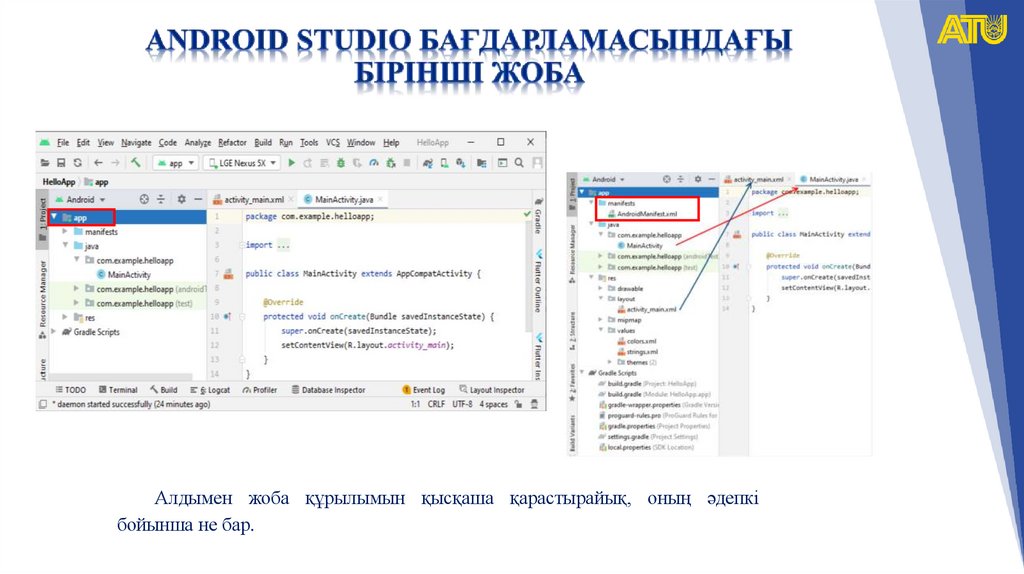Click the green Debug bug icon

point(340,163)
